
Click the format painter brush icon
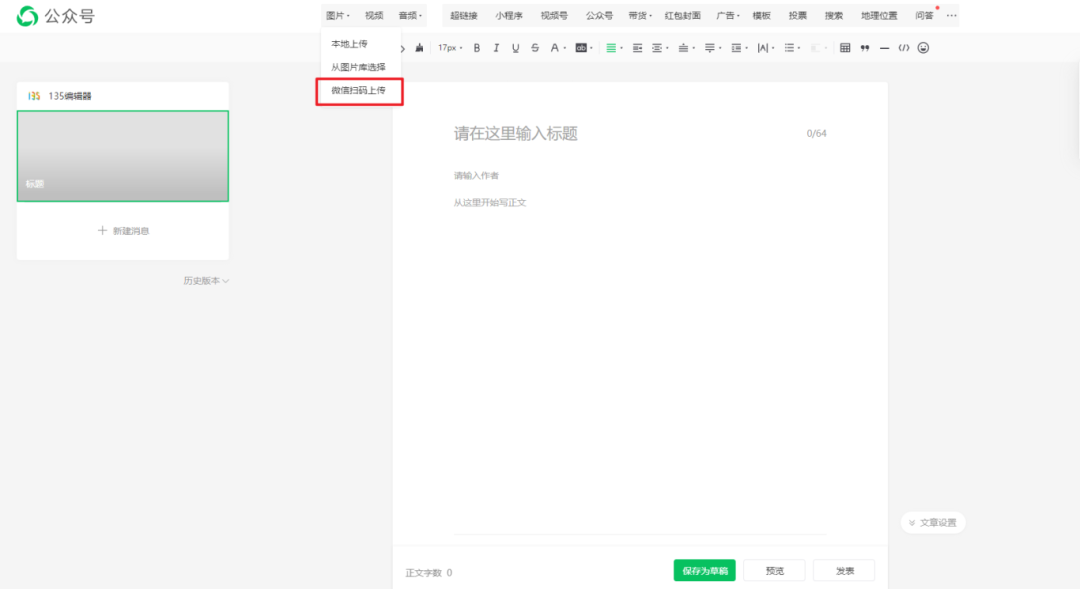pyautogui.click(x=419, y=48)
